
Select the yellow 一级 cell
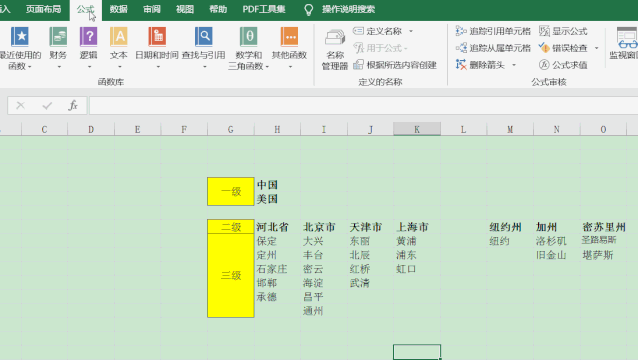pyautogui.click(x=231, y=192)
